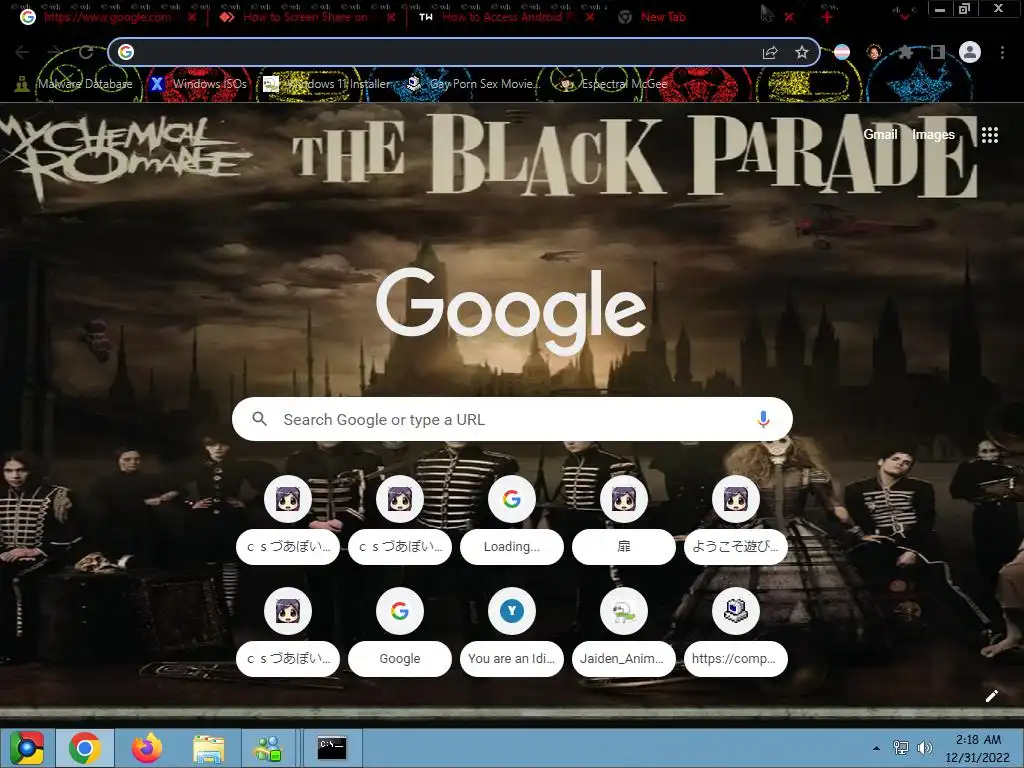Open the Windows 11 Installer bookmark
1024x768 pixels.
(x=327, y=84)
